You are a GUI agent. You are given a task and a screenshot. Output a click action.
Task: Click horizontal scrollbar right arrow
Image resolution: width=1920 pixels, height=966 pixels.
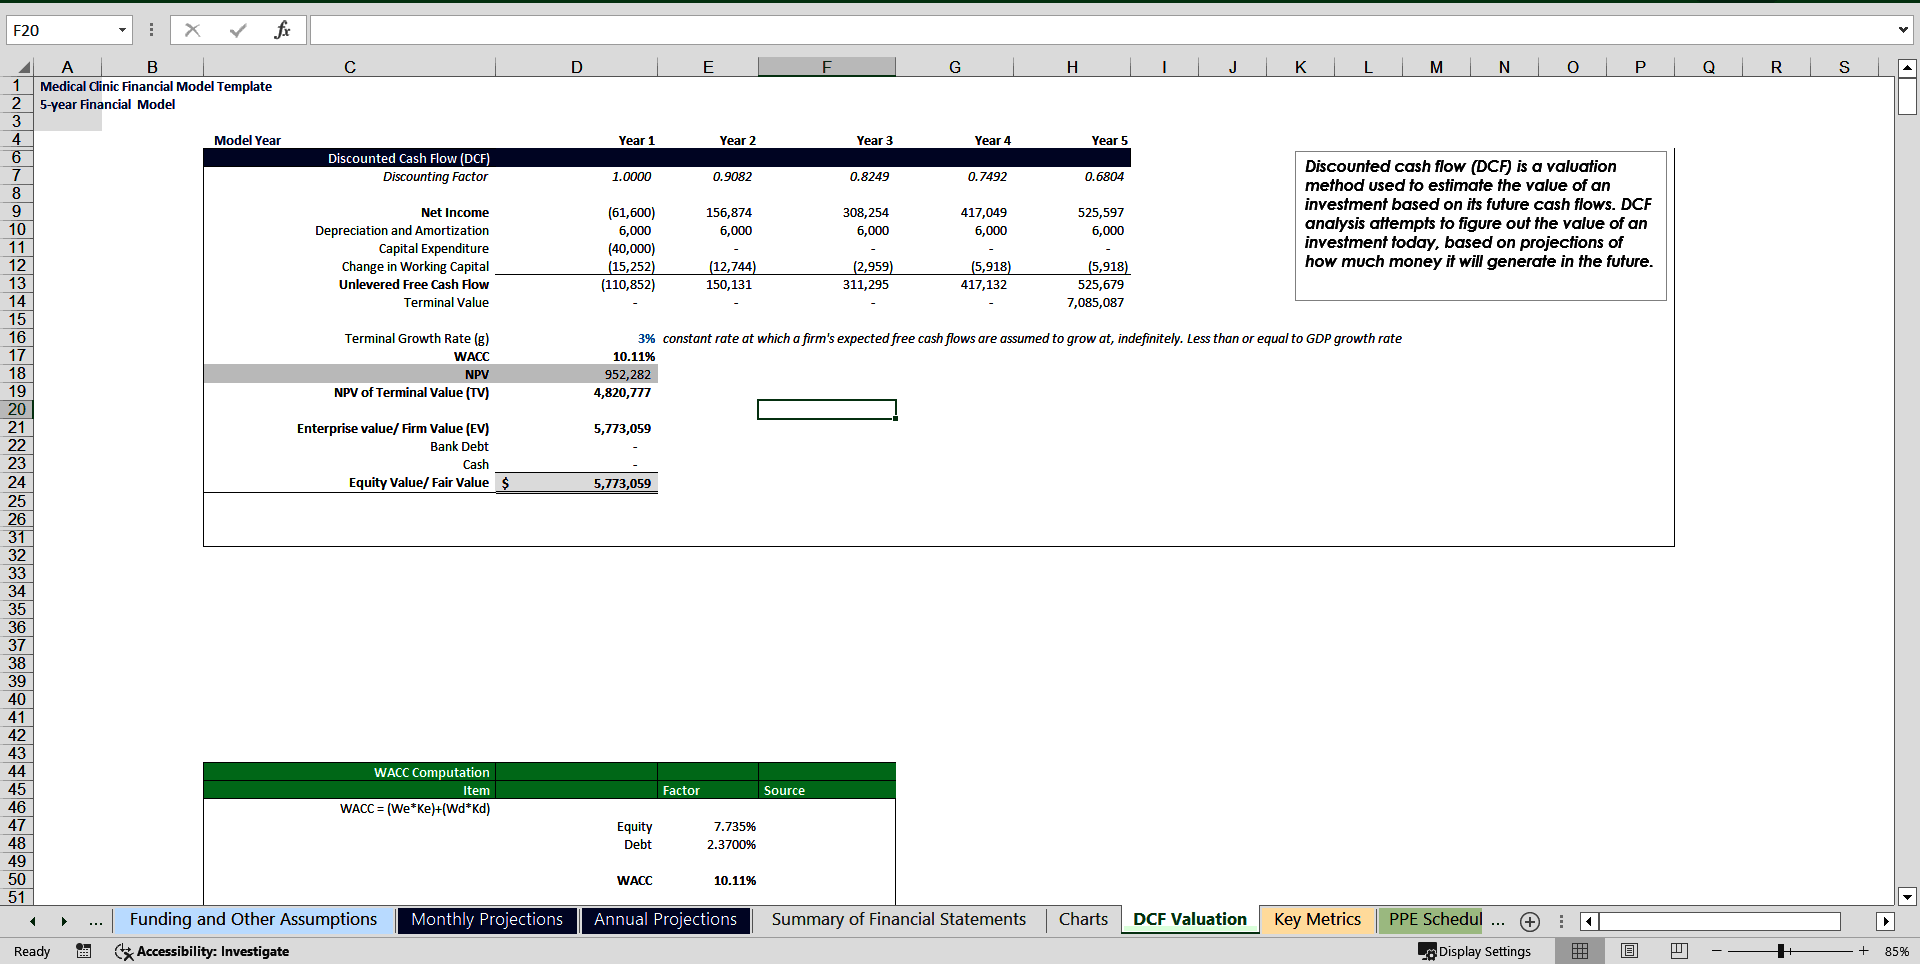point(1885,921)
